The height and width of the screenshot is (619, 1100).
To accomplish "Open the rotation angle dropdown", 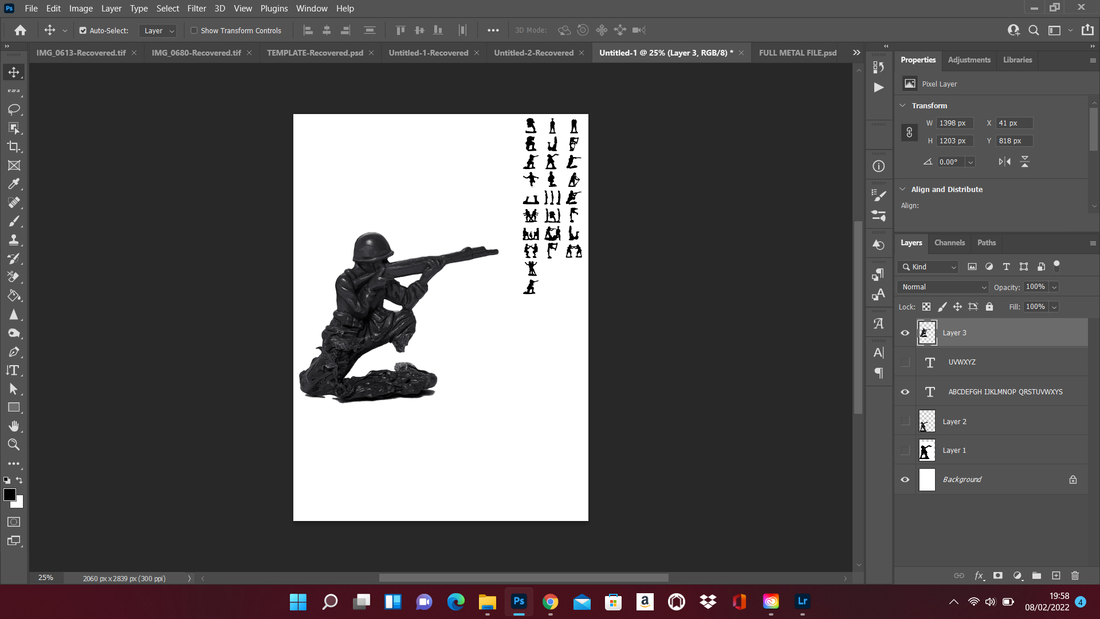I will pyautogui.click(x=970, y=162).
